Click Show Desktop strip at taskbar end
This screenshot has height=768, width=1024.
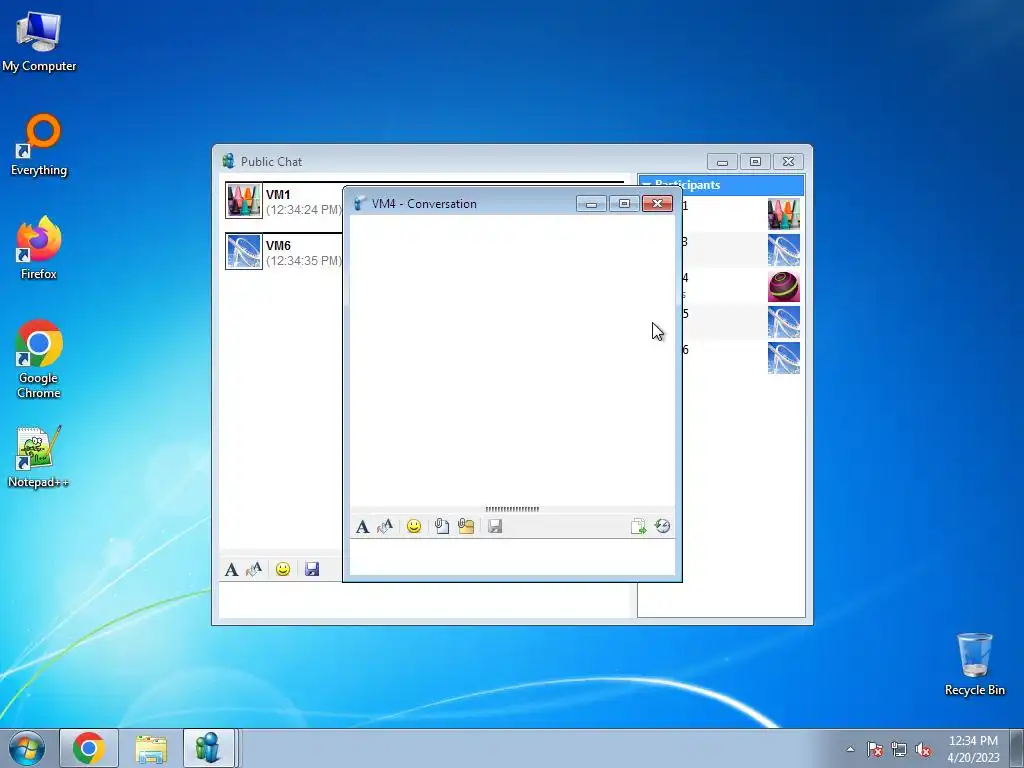click(x=1017, y=748)
